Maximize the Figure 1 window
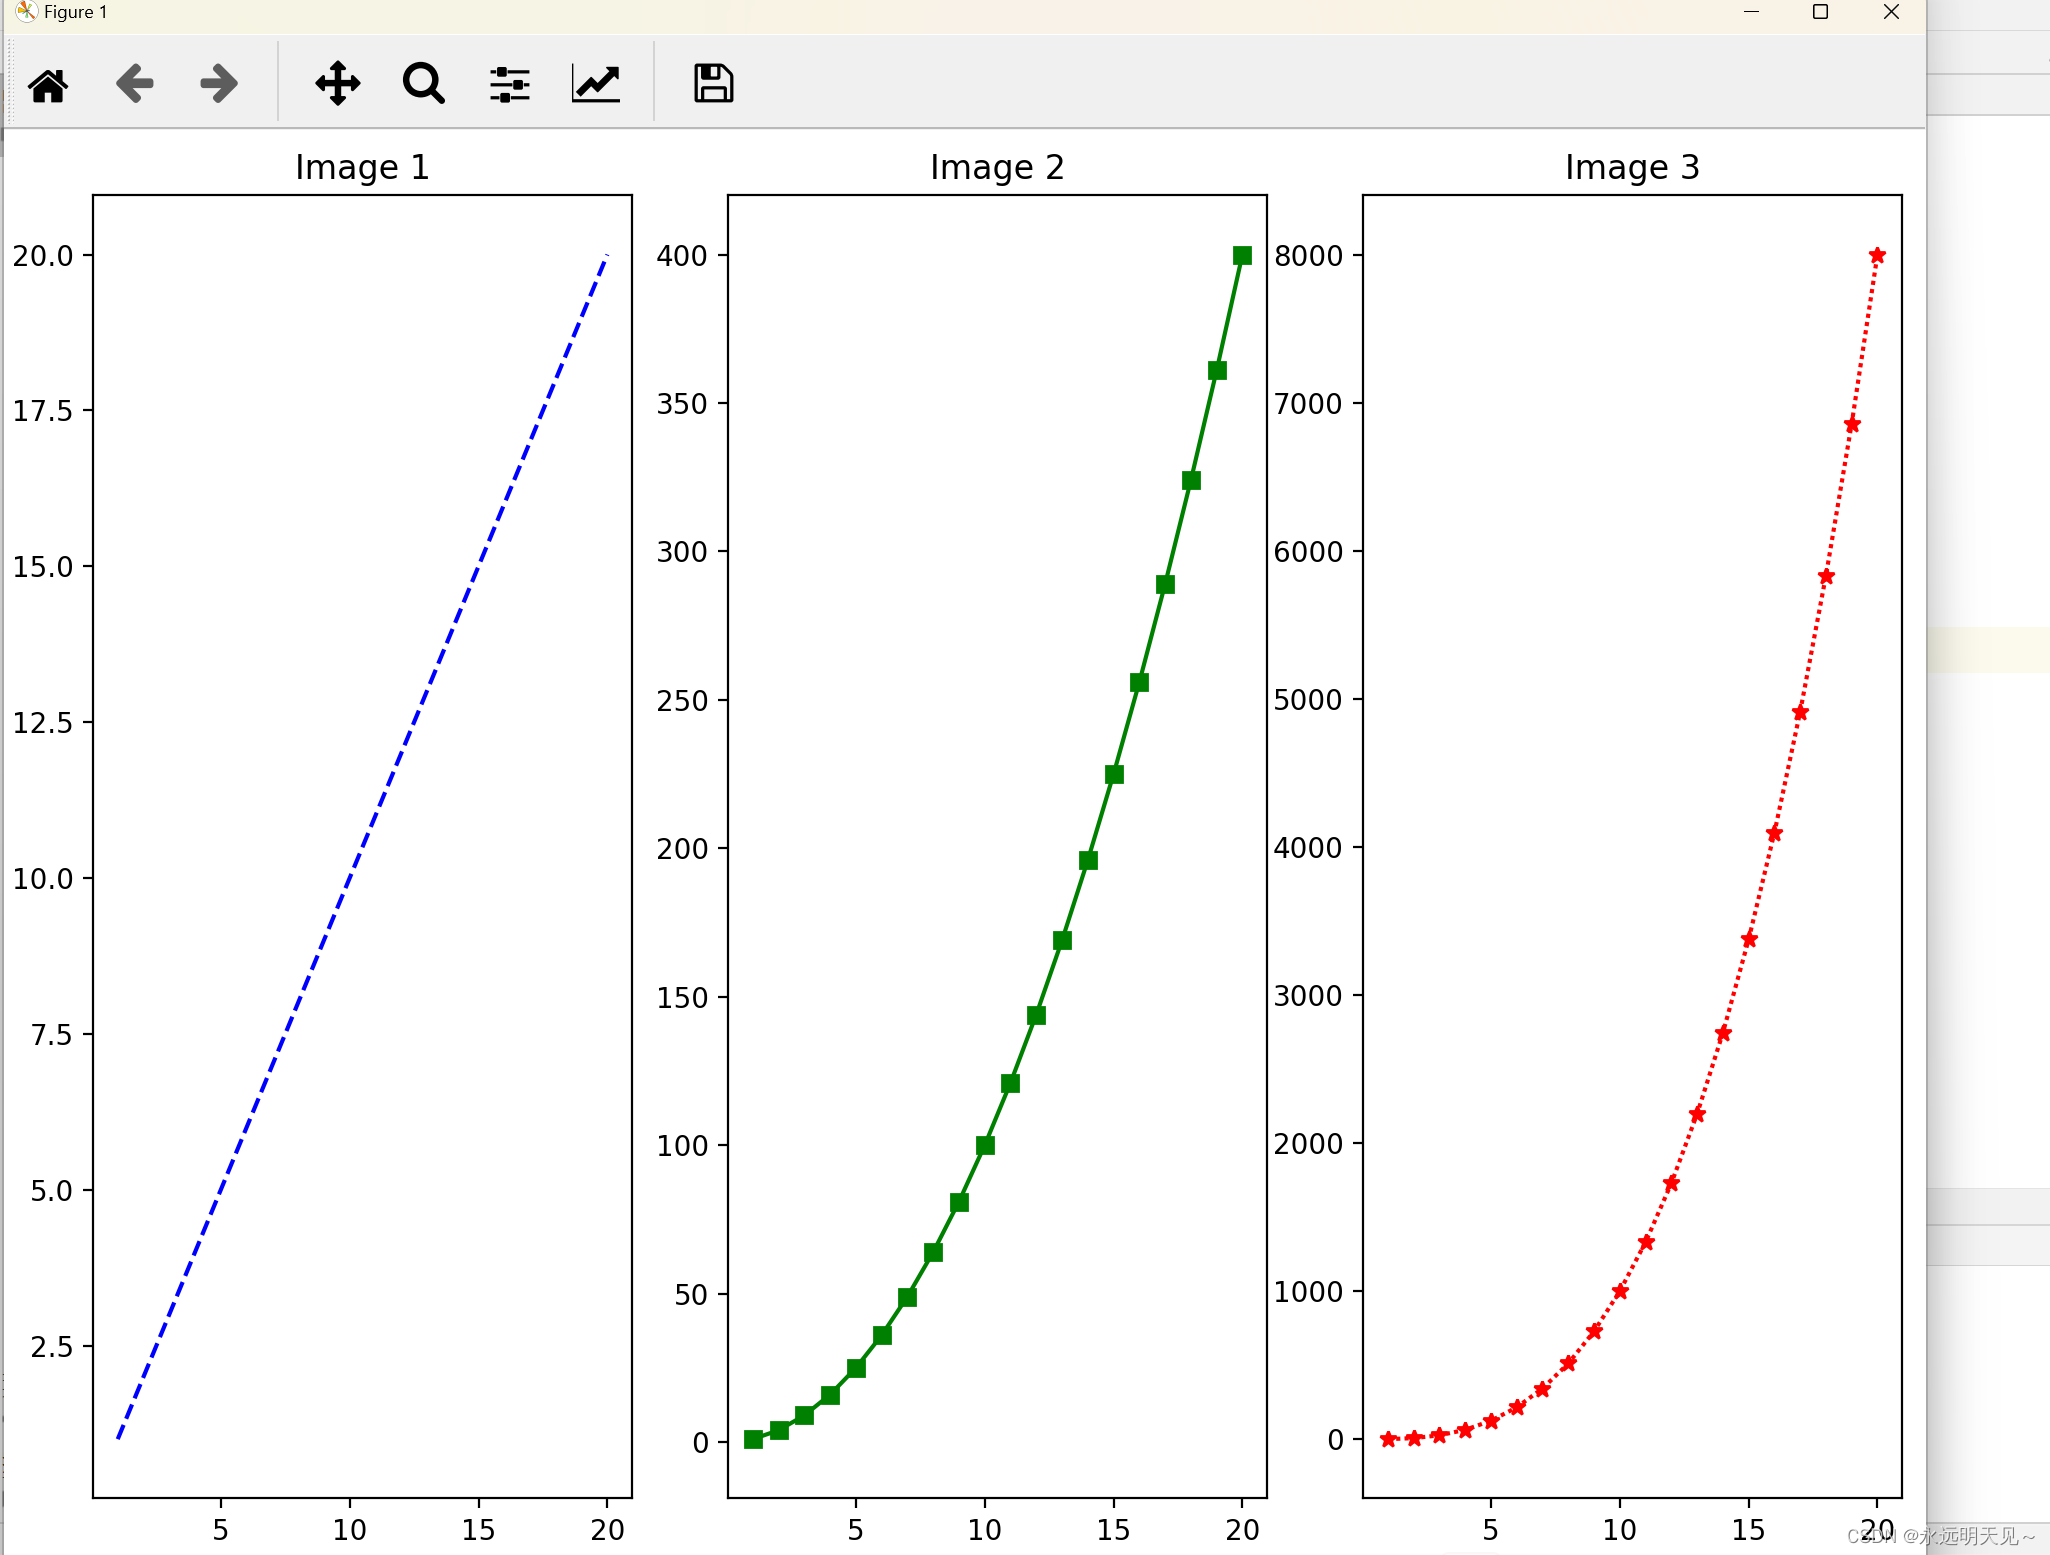Image resolution: width=2050 pixels, height=1555 pixels. point(1821,12)
